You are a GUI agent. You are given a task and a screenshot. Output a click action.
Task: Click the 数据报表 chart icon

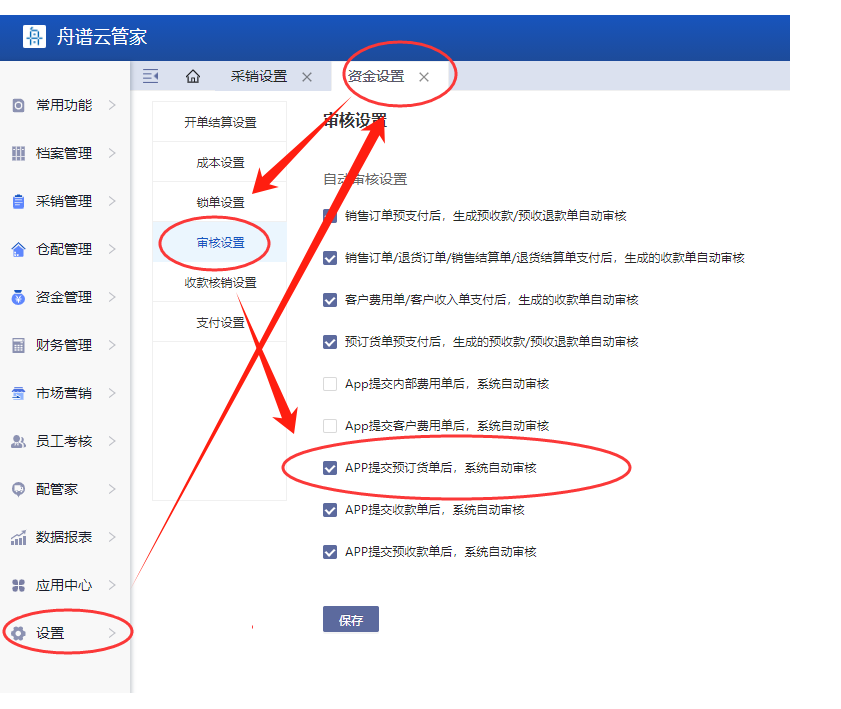(18, 537)
